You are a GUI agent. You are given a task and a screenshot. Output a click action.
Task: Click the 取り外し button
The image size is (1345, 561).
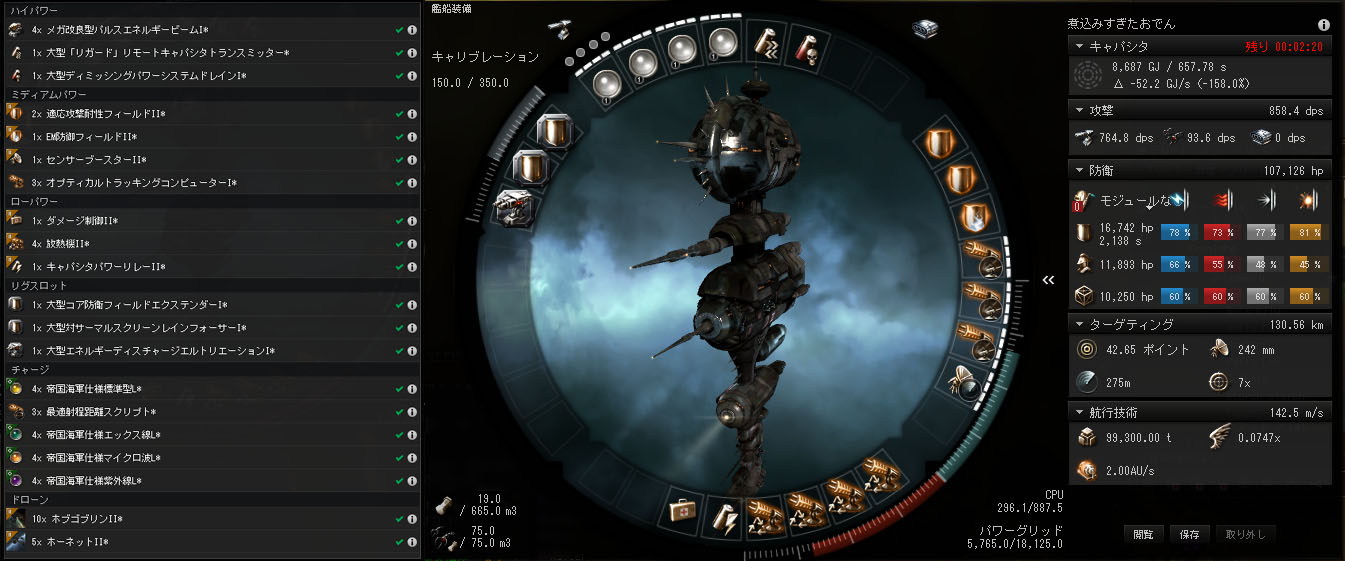(1245, 534)
